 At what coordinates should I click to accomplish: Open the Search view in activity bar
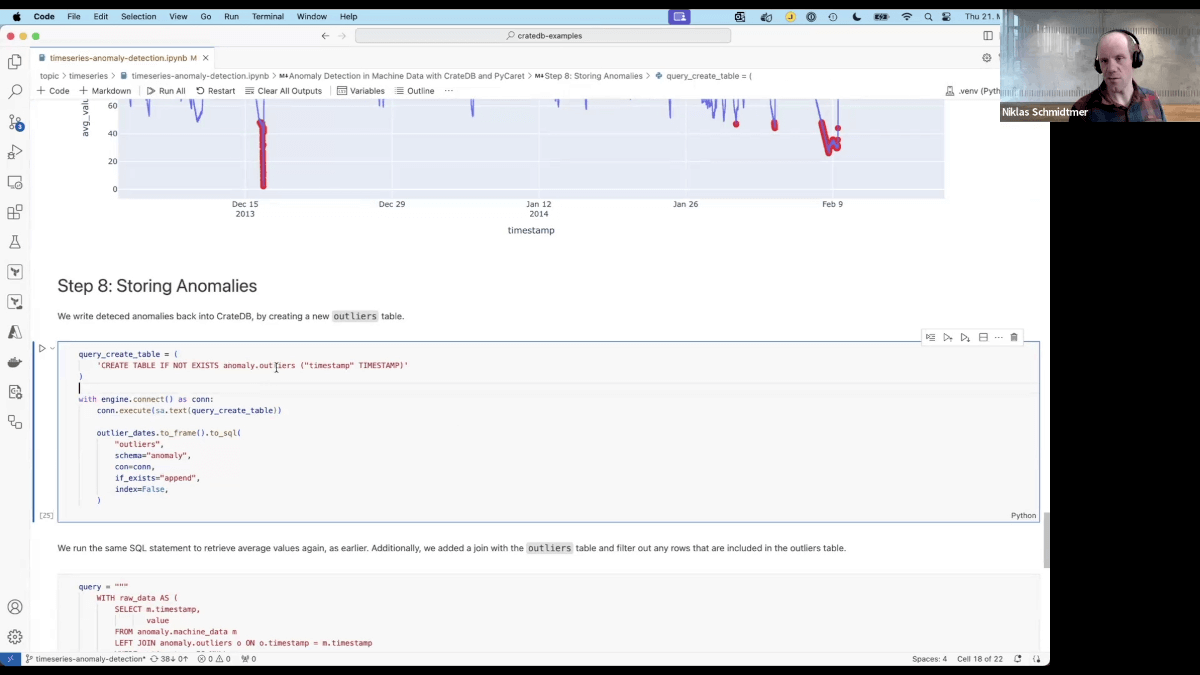(15, 92)
